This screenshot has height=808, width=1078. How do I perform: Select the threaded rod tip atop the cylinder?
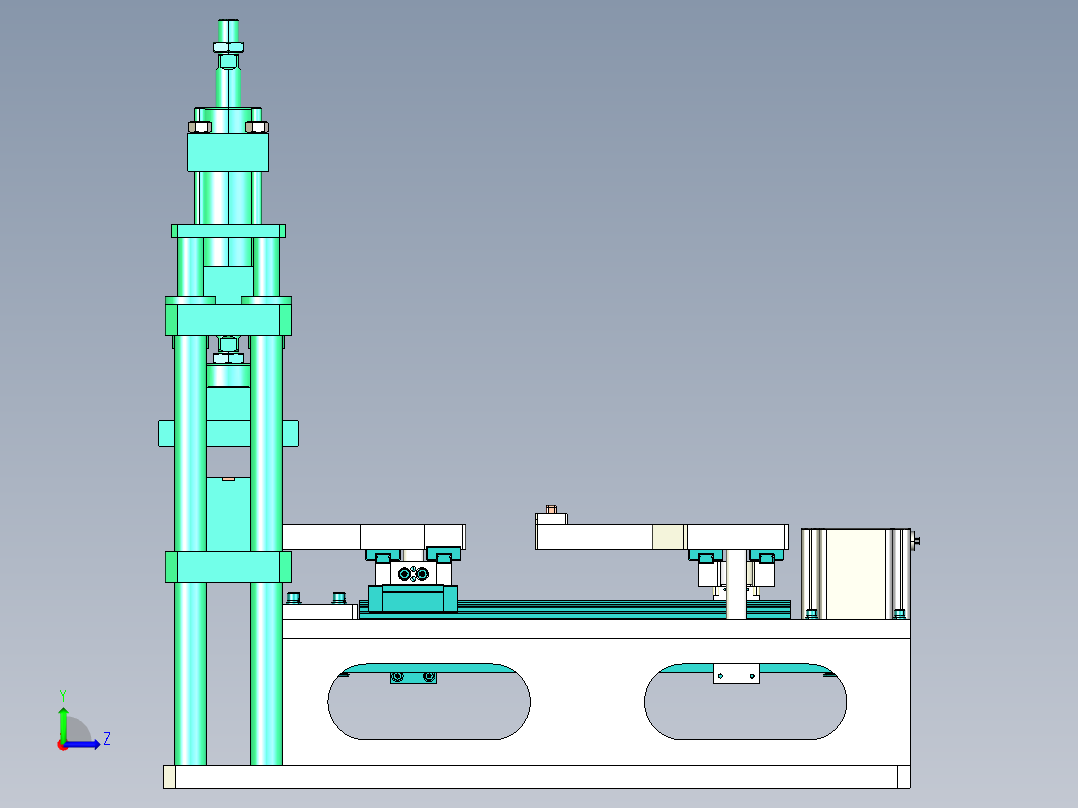[x=228, y=31]
